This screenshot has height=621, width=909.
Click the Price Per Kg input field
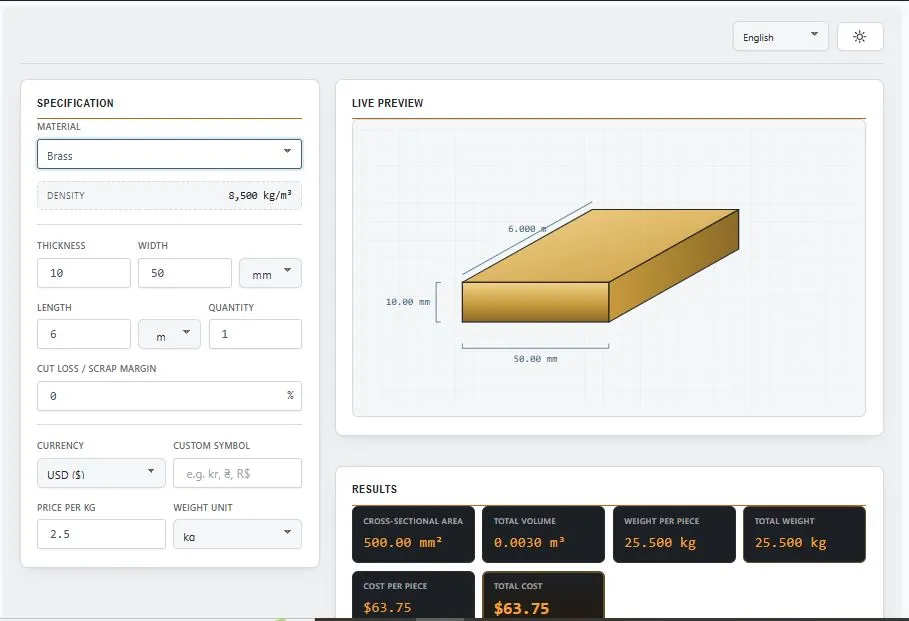click(x=101, y=534)
